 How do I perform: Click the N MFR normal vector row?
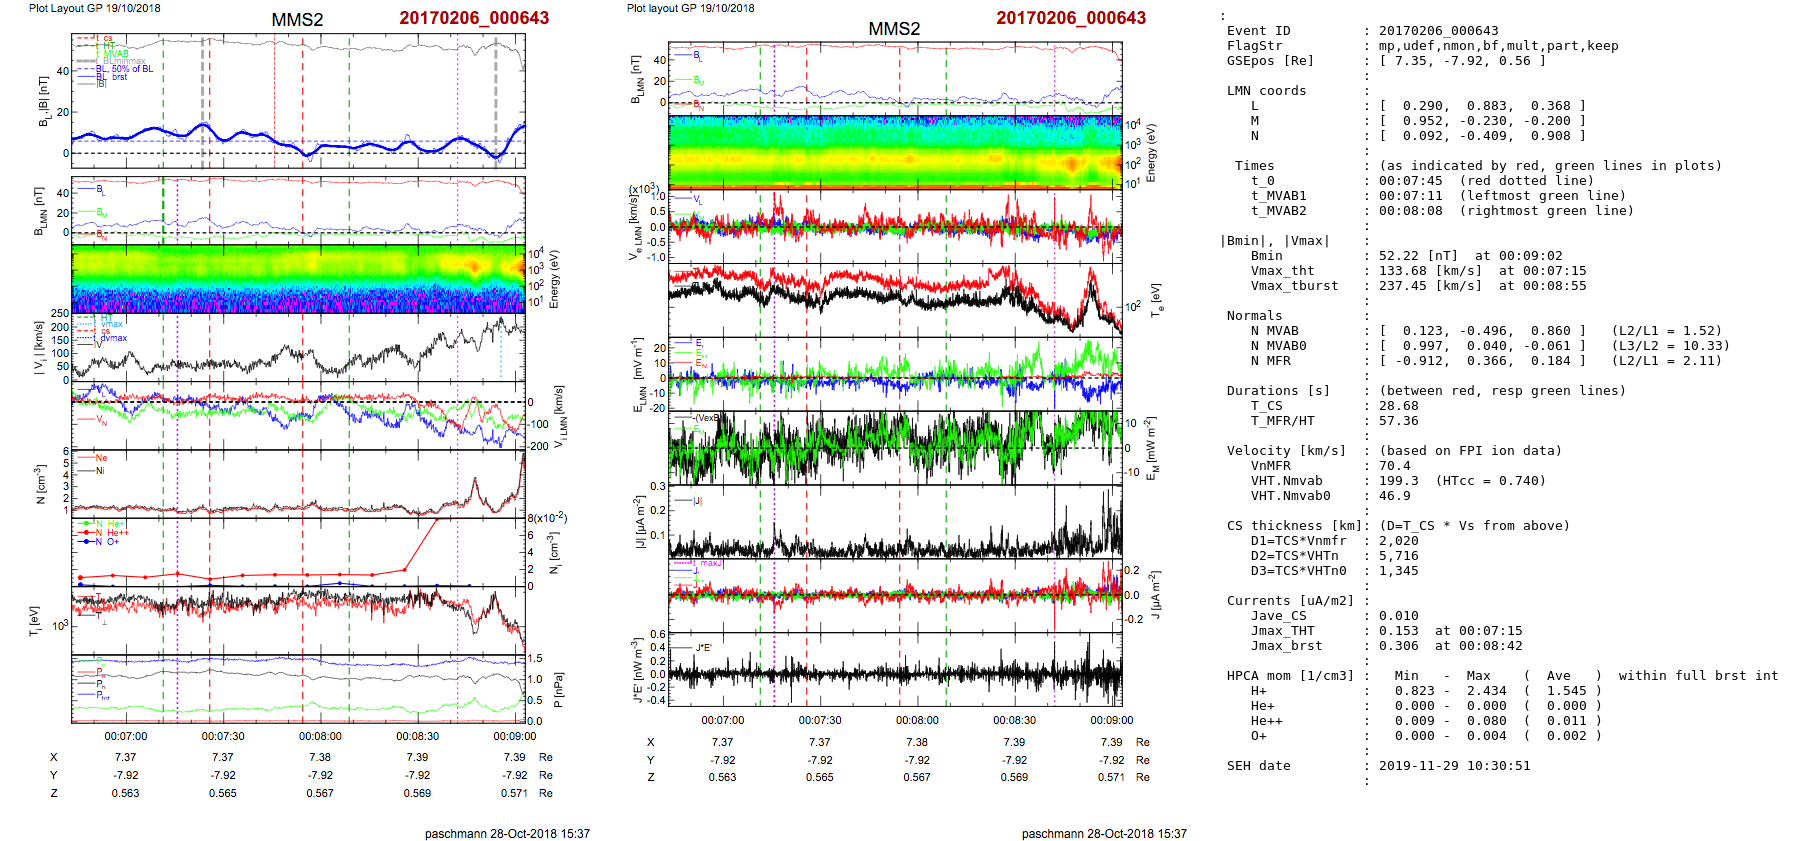click(1486, 361)
